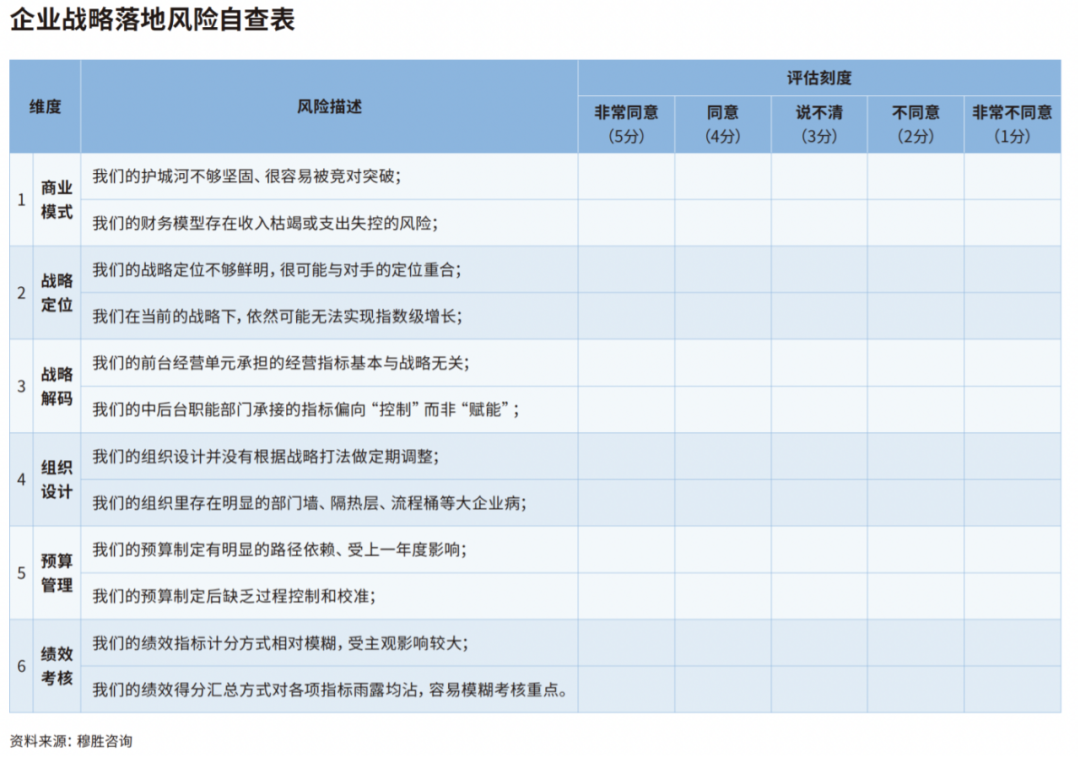Click the 预算管理 dimension cell

coord(57,573)
